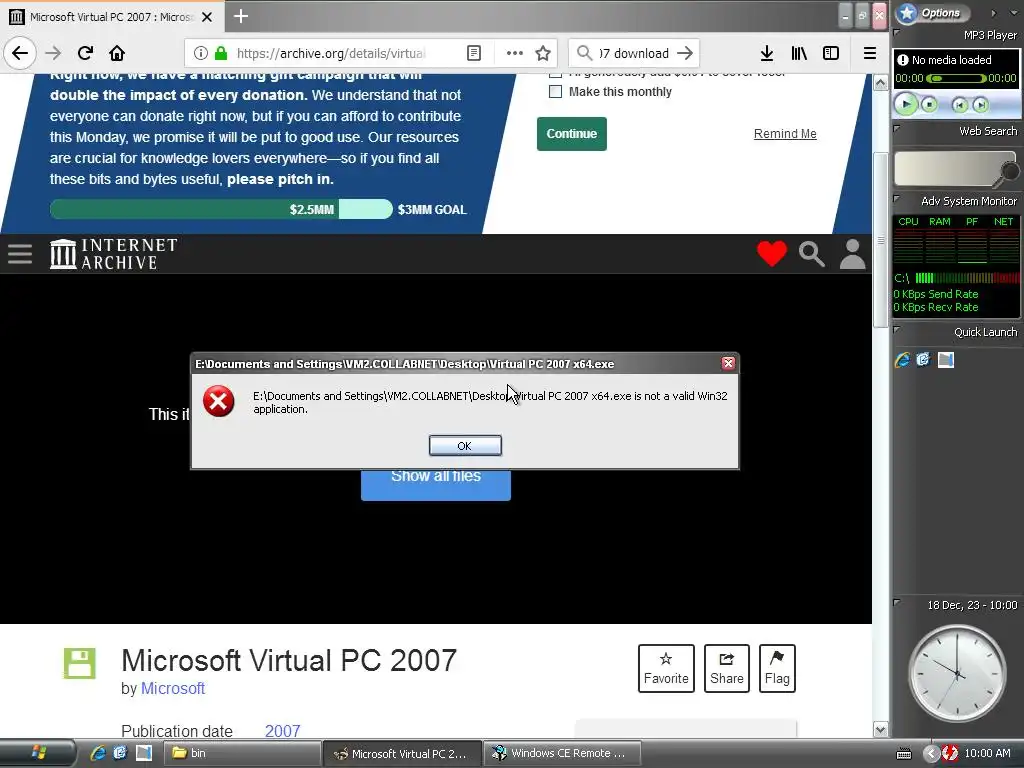
Task: Skip to previous track in MP3 Player
Action: click(x=959, y=104)
